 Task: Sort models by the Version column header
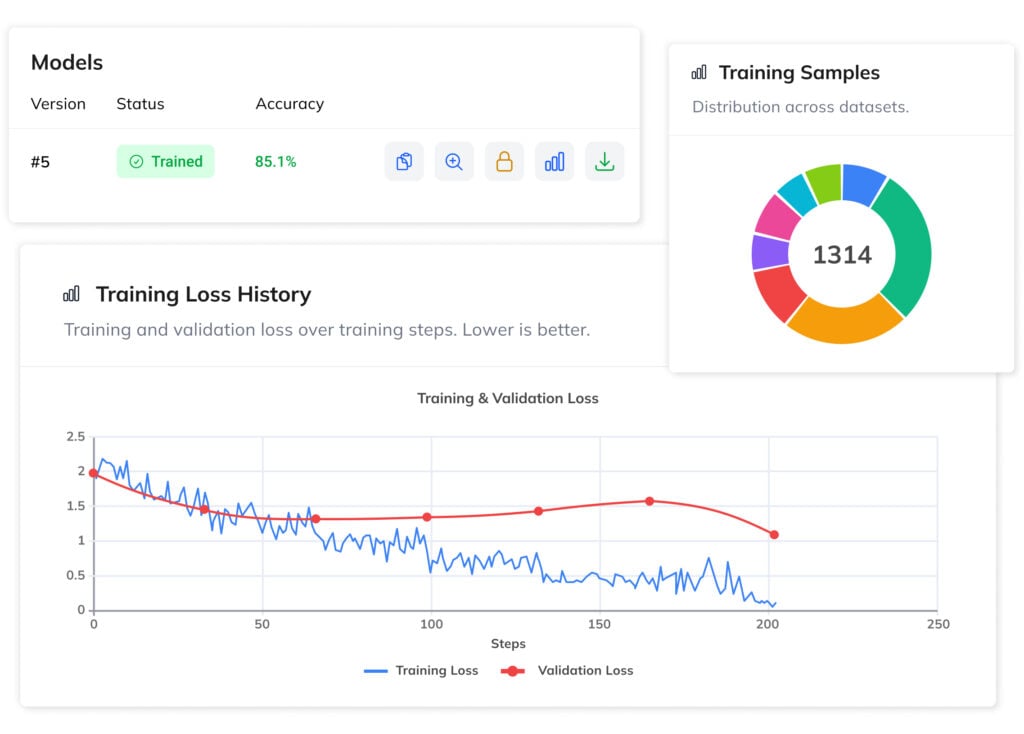(58, 104)
